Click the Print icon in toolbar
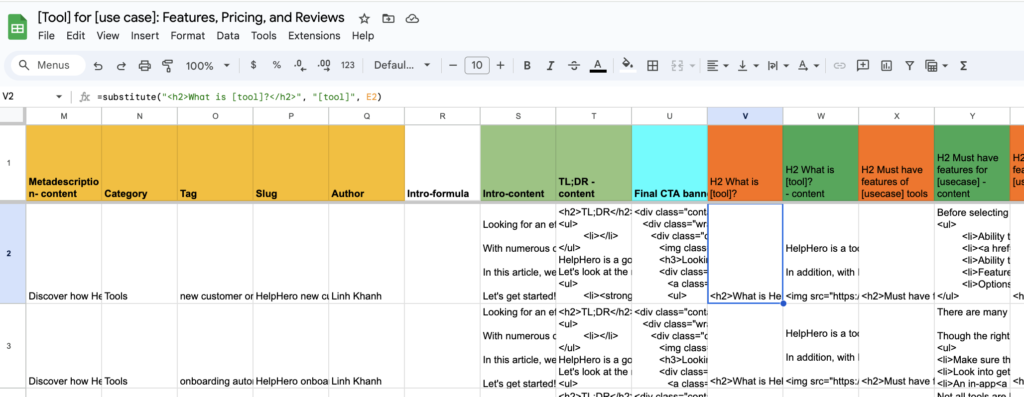The height and width of the screenshot is (397, 1024). click(145, 65)
